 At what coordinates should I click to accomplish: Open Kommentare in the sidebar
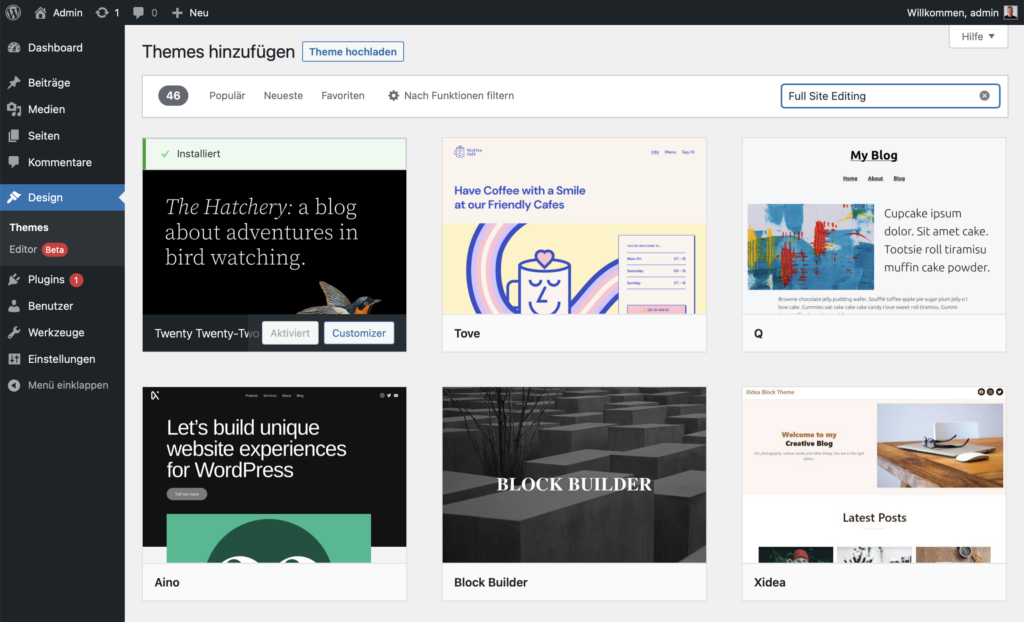(62, 162)
